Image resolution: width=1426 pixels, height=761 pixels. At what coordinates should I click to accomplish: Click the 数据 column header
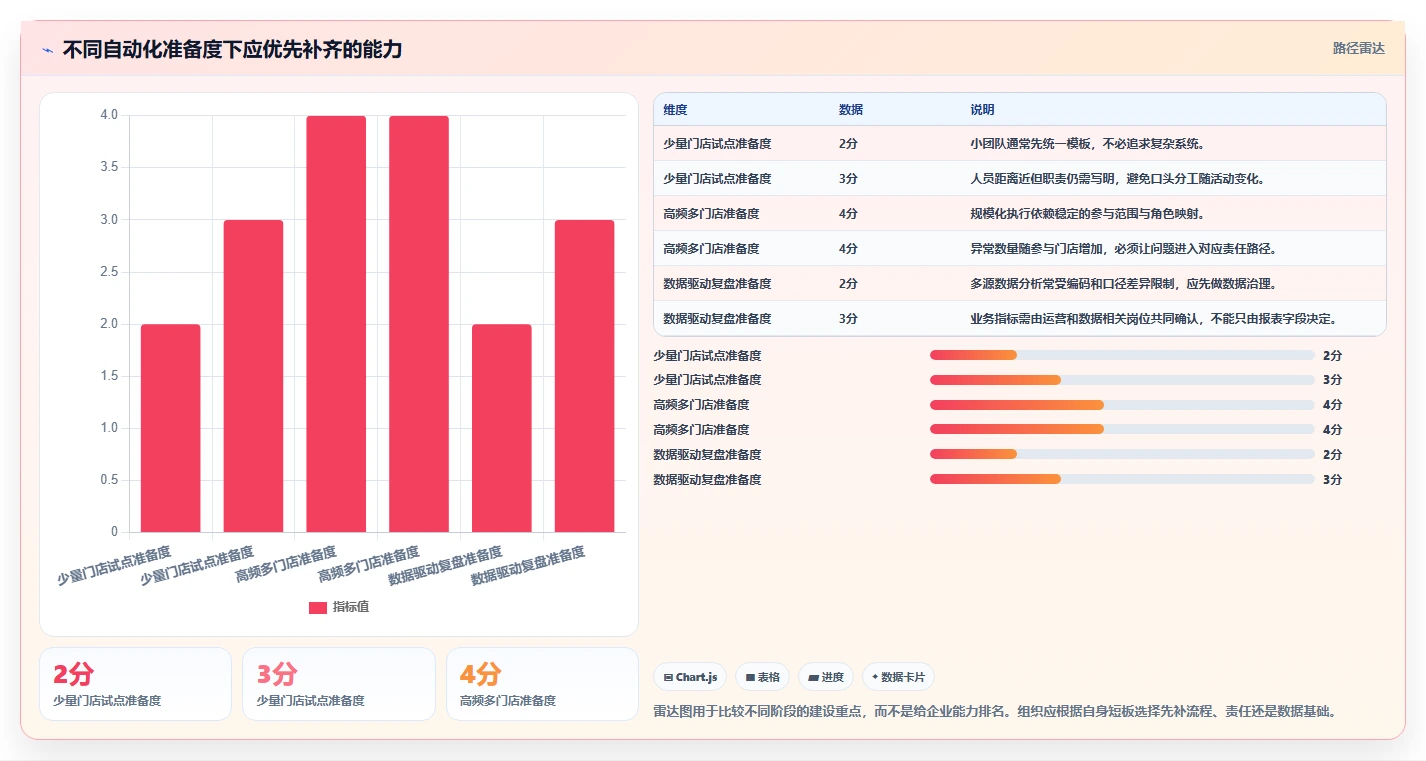851,110
